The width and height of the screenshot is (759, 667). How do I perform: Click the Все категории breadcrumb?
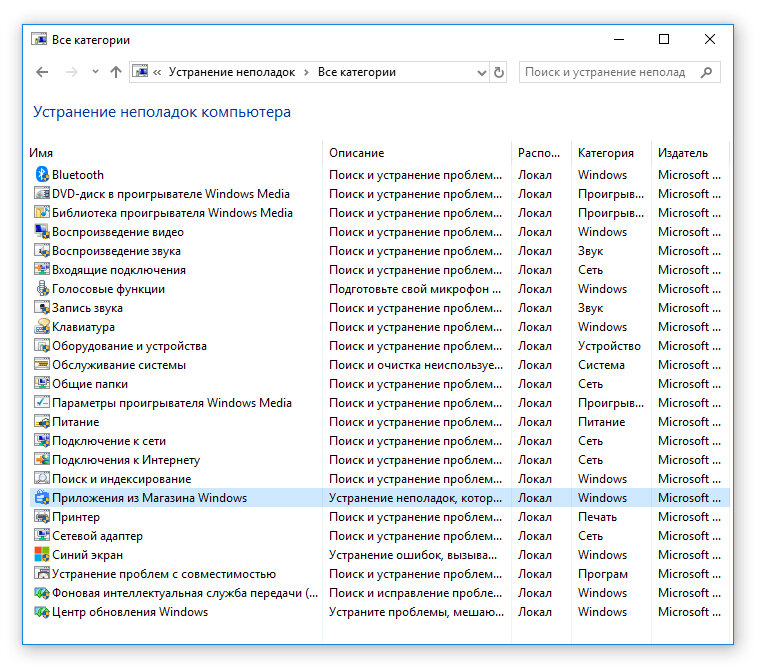[x=357, y=72]
